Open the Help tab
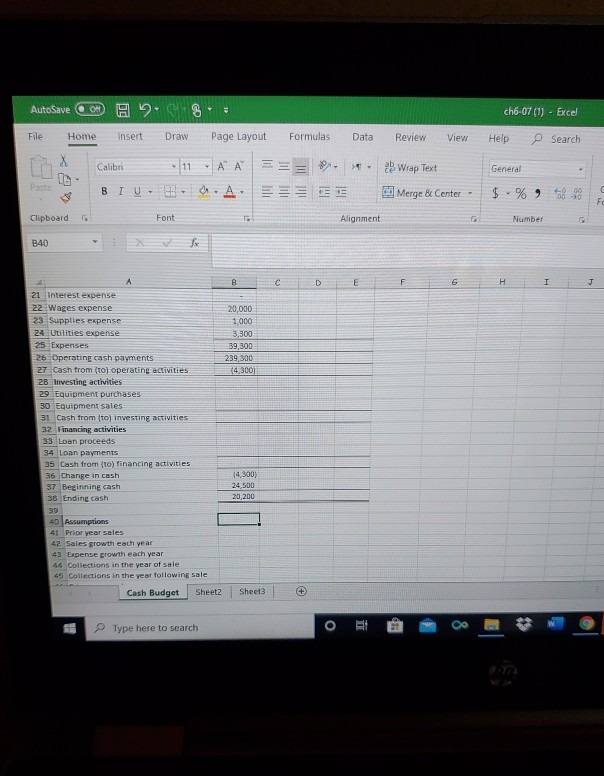Viewport: 604px width, 776px height. pyautogui.click(x=498, y=138)
